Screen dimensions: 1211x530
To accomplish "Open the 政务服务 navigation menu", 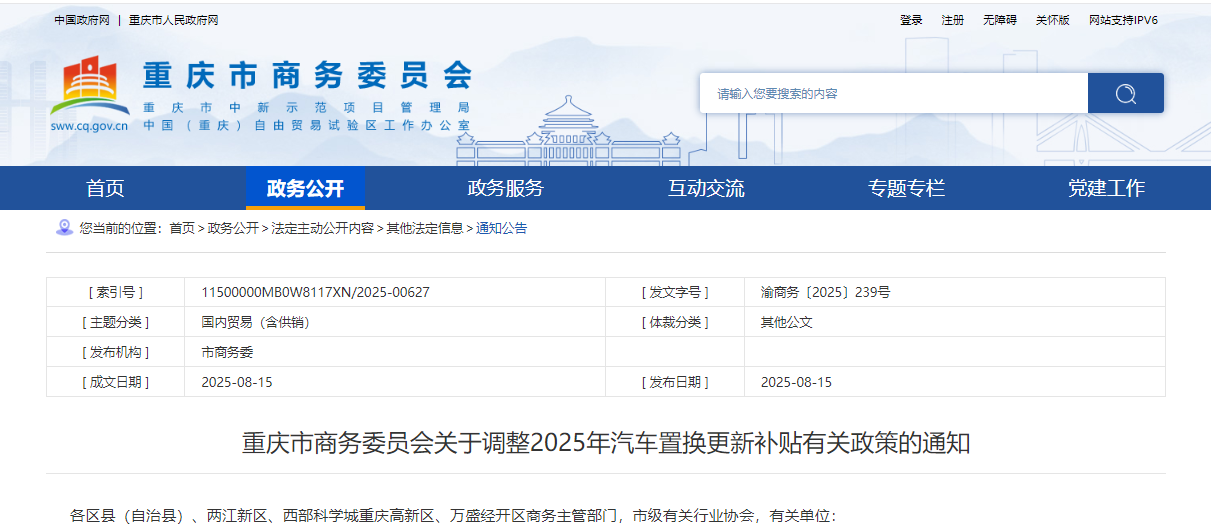I will pos(505,188).
